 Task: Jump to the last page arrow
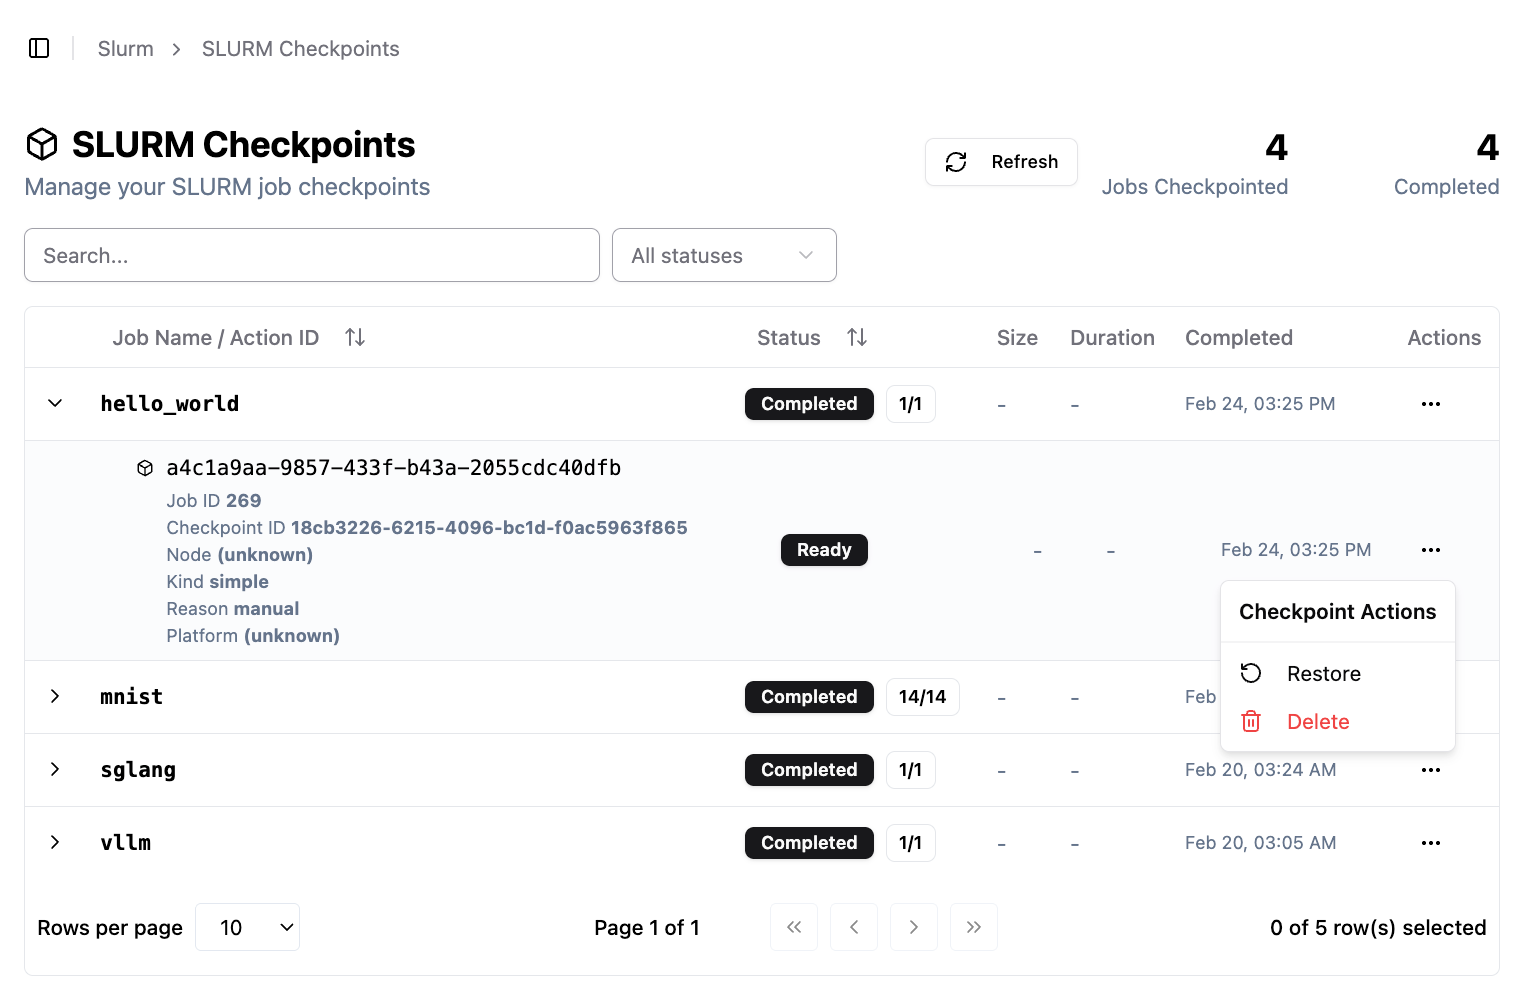(x=973, y=927)
